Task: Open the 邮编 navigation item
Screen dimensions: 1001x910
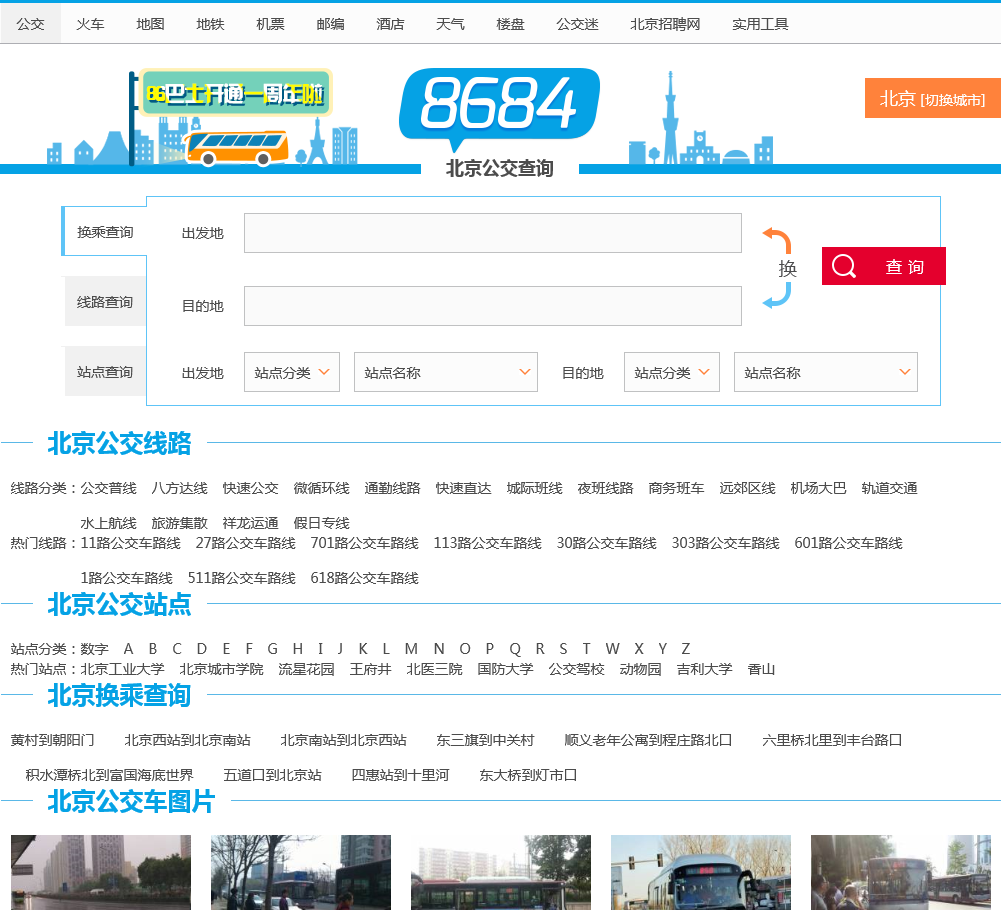Action: point(330,24)
